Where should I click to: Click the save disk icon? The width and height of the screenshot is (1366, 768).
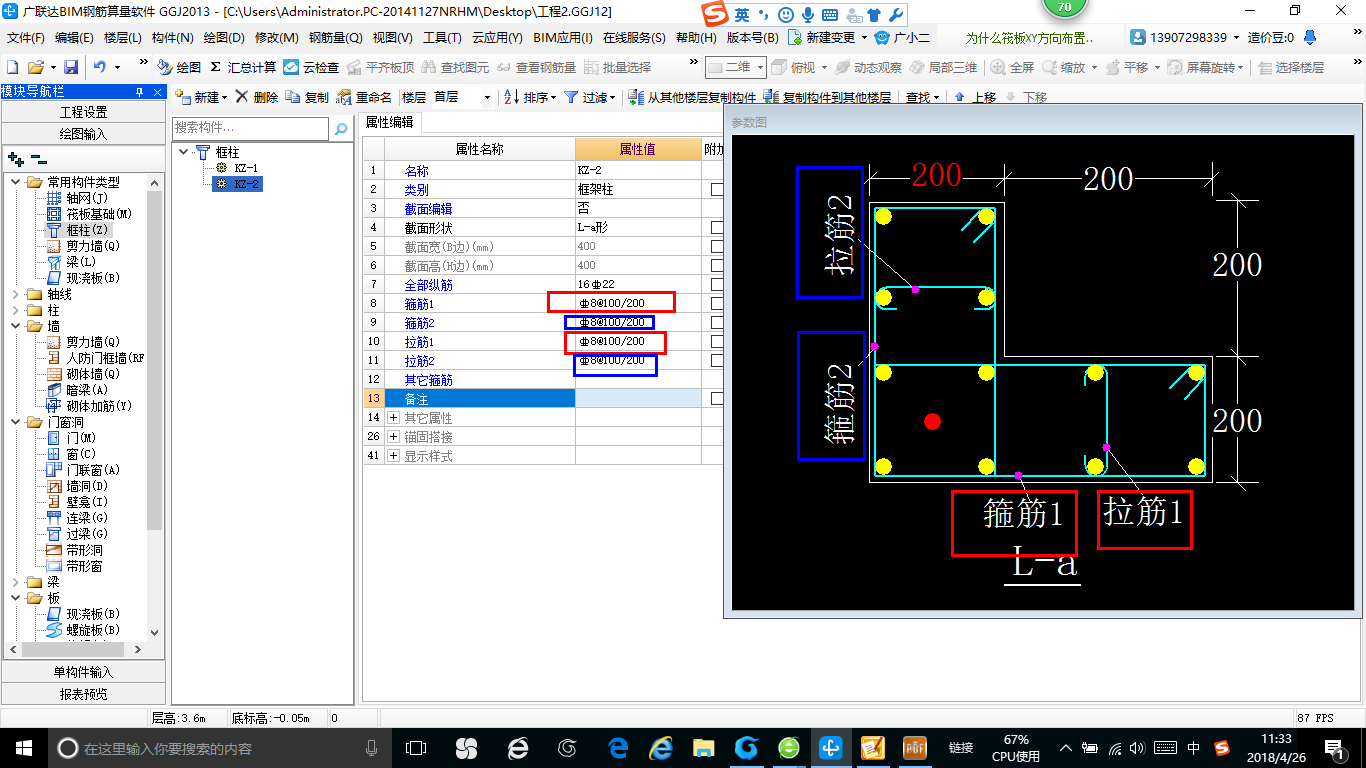pos(71,67)
